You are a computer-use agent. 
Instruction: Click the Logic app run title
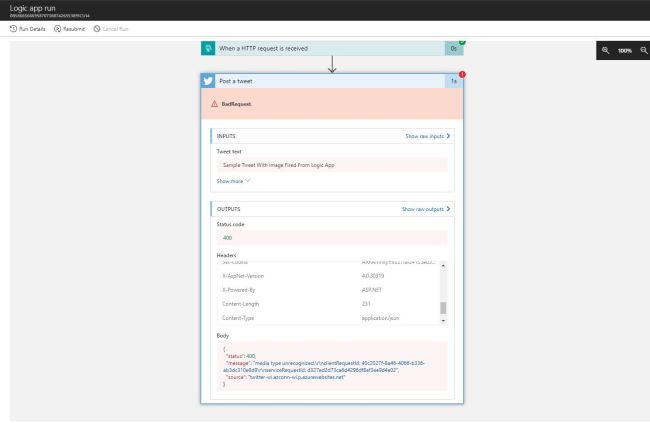(x=32, y=8)
